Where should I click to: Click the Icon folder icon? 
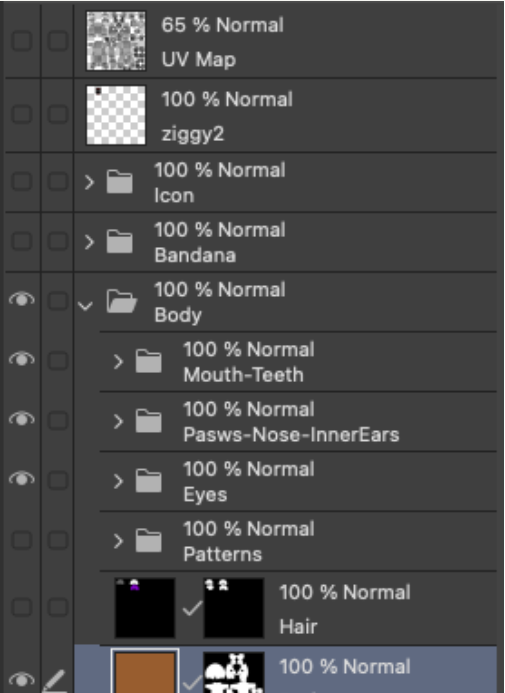[x=119, y=182]
